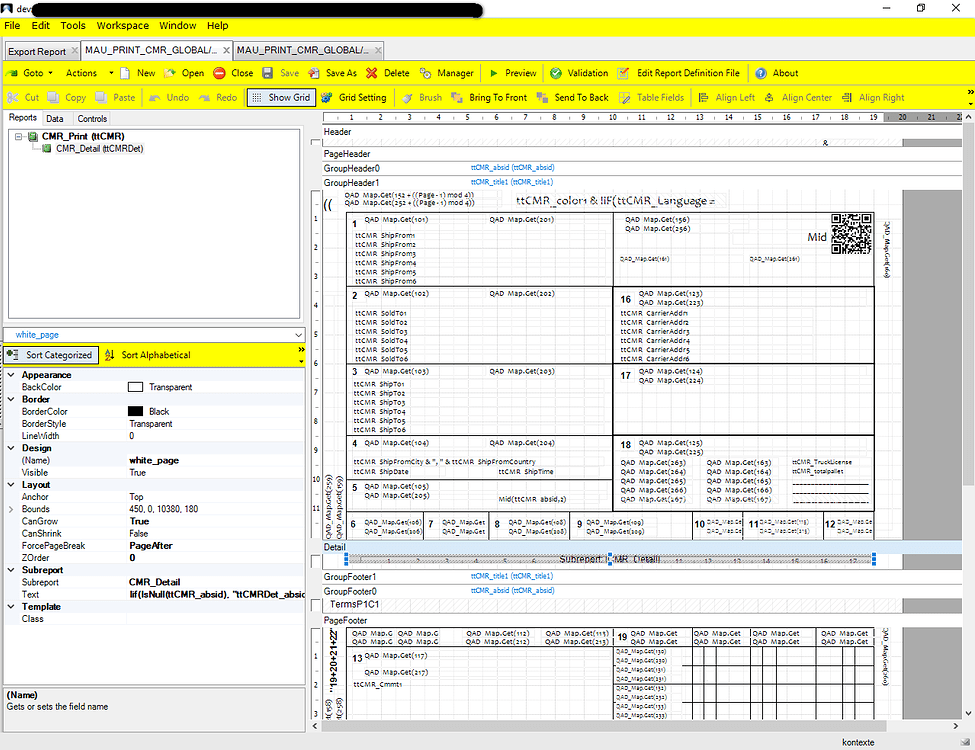
Task: Open the Workspace menu
Action: [122, 25]
